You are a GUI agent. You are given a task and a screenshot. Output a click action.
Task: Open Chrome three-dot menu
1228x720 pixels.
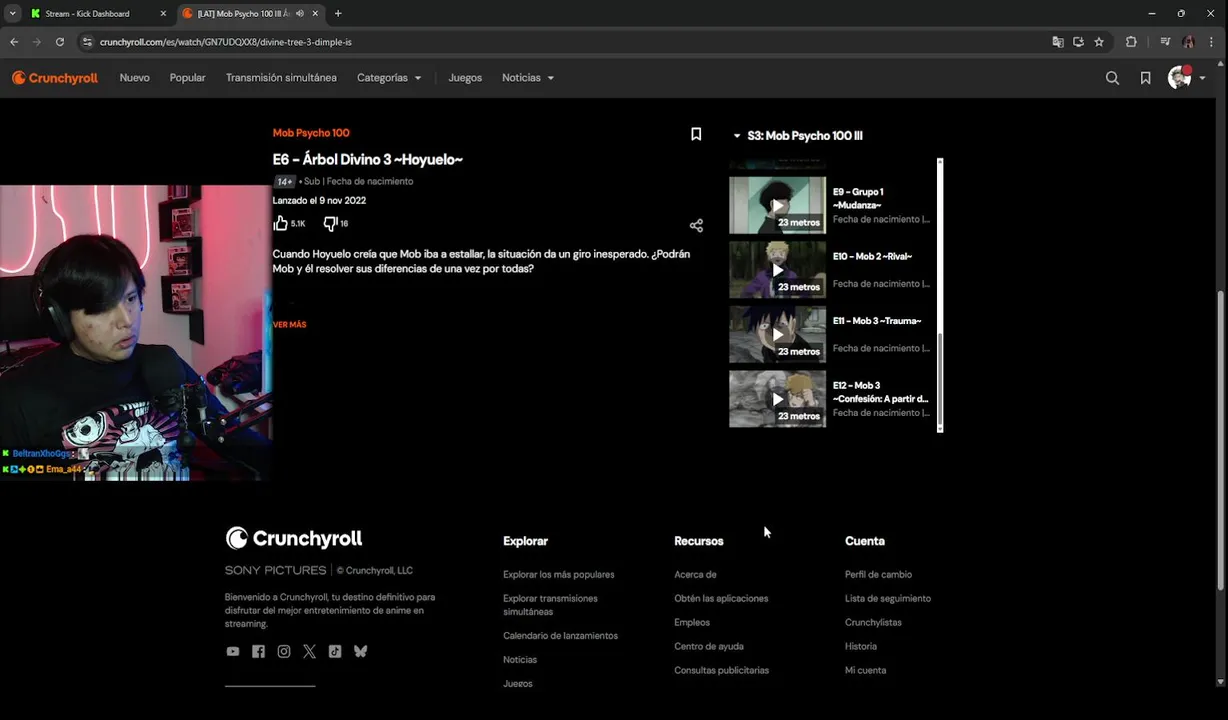click(1213, 42)
